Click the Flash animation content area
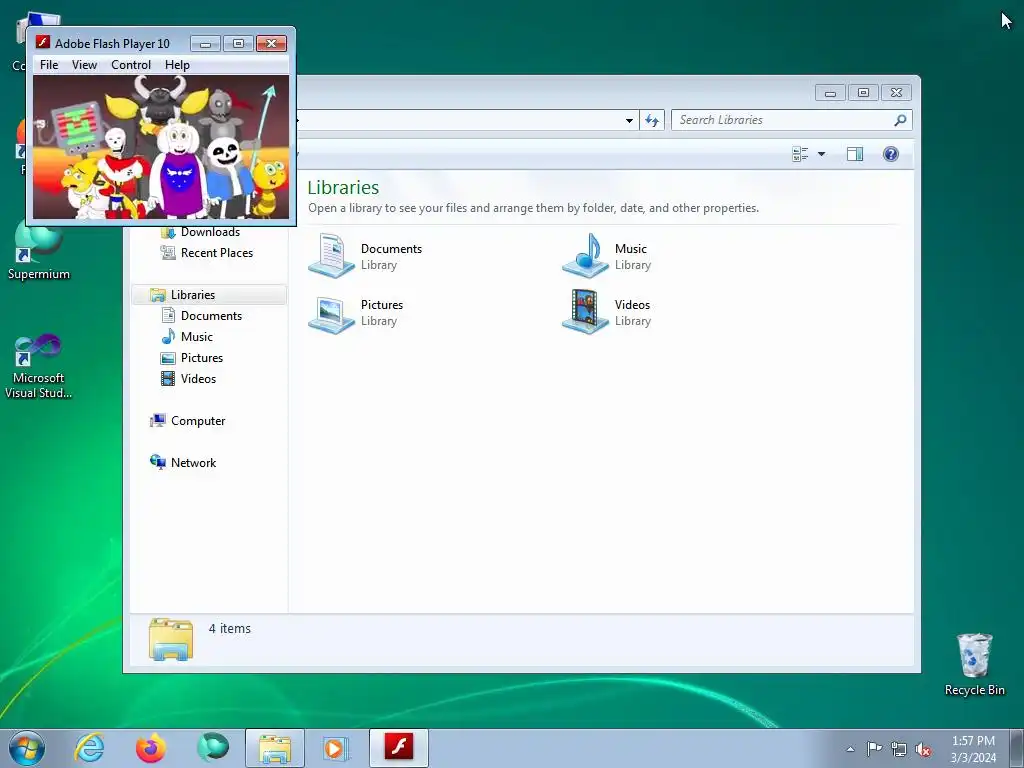This screenshot has height=768, width=1024. click(x=161, y=147)
